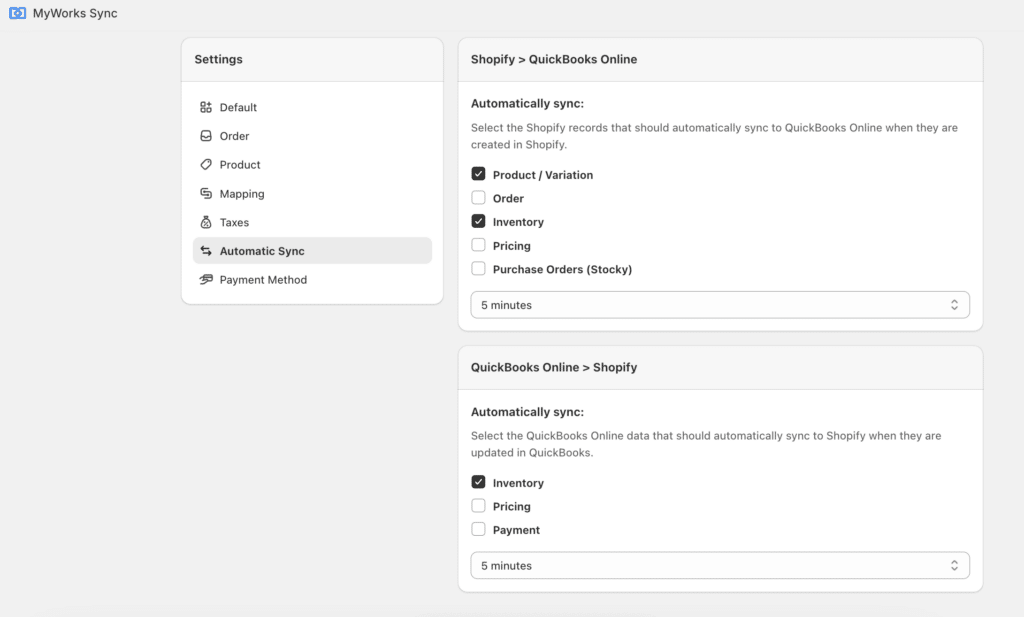
Task: Click the Shopify > QuickBooks Online heading
Action: coord(554,59)
